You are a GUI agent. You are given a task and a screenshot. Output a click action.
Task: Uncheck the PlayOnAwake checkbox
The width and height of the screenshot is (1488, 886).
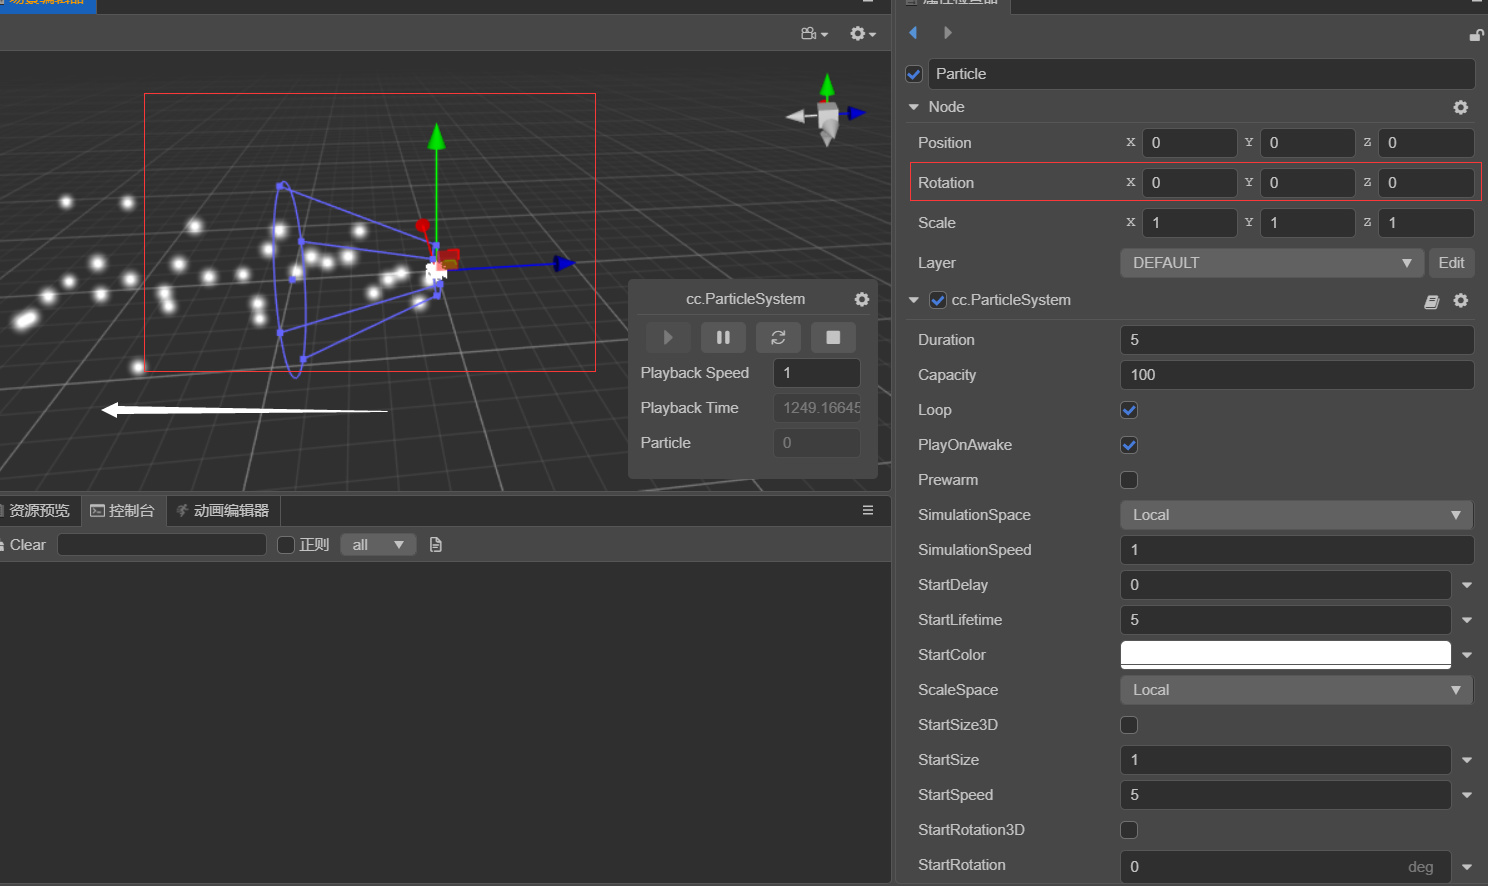[x=1129, y=445]
